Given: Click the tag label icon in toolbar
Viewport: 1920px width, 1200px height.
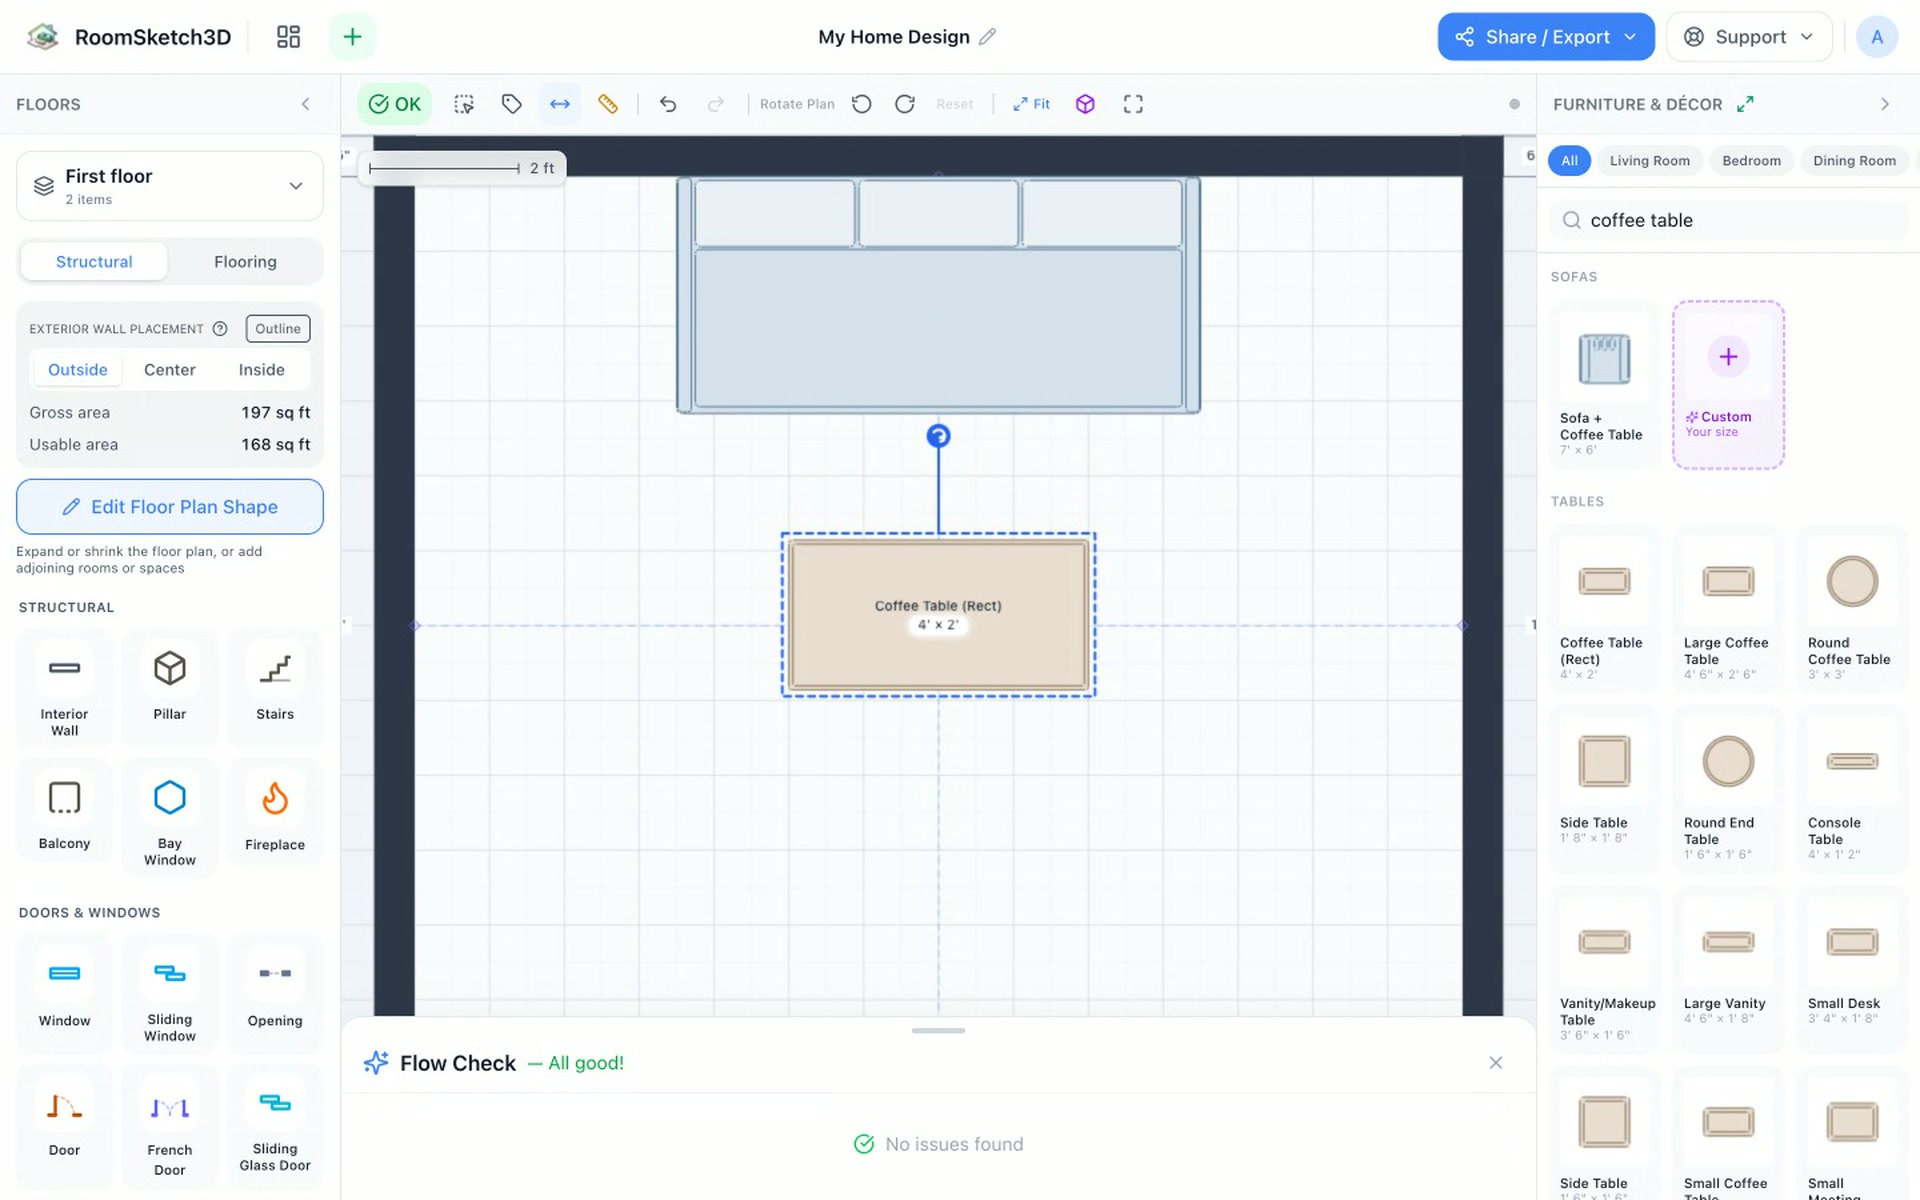Looking at the screenshot, I should (512, 104).
